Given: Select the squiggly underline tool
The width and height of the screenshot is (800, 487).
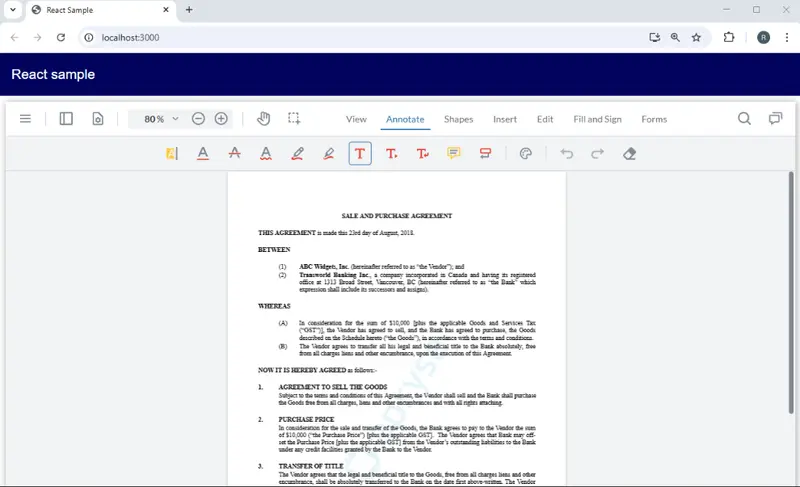Looking at the screenshot, I should 266,153.
